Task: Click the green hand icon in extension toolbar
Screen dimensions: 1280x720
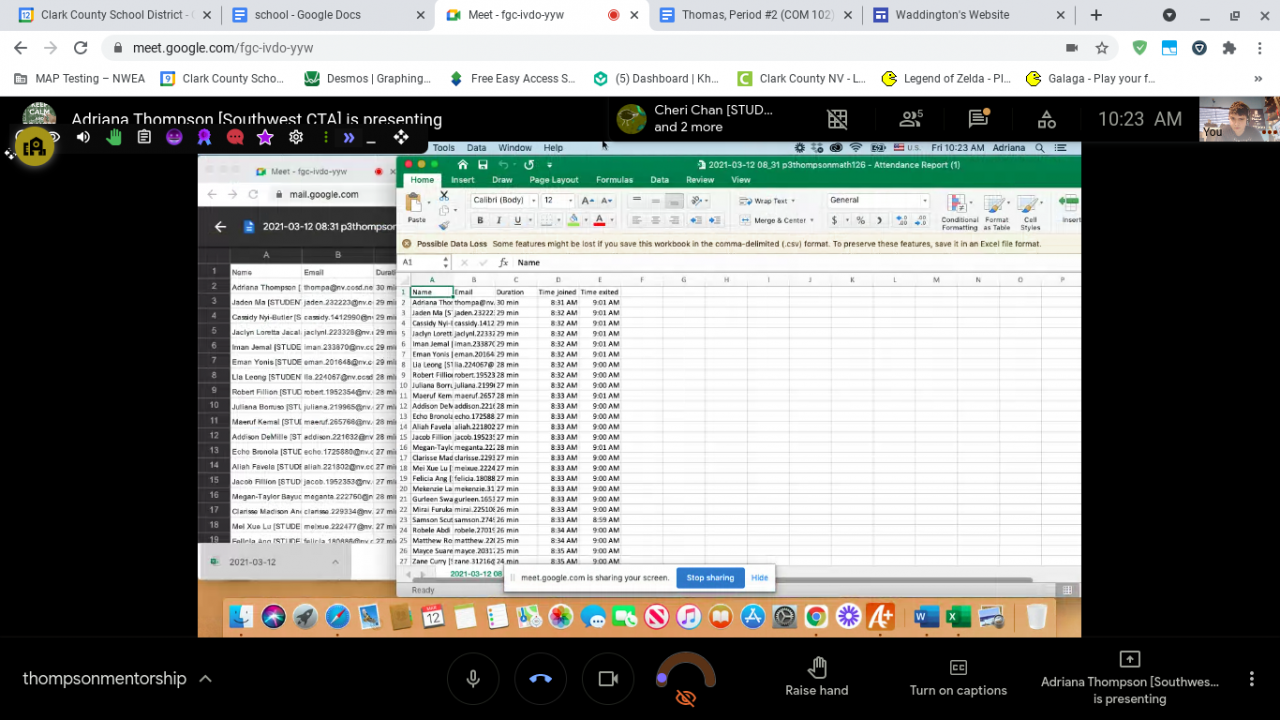Action: tap(114, 137)
